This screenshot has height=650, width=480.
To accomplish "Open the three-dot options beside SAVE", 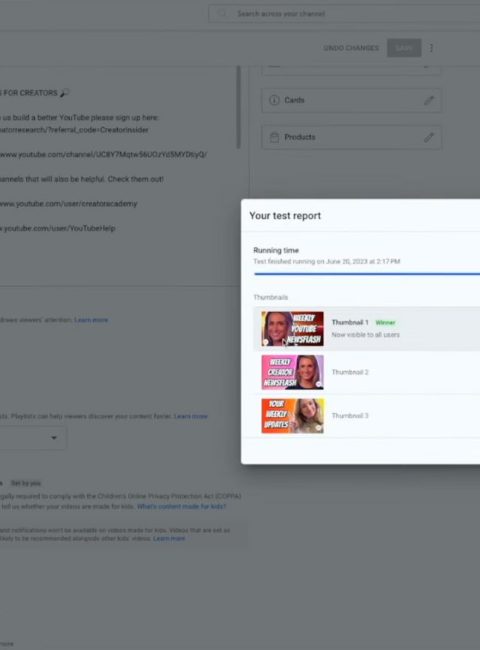I will click(x=432, y=48).
